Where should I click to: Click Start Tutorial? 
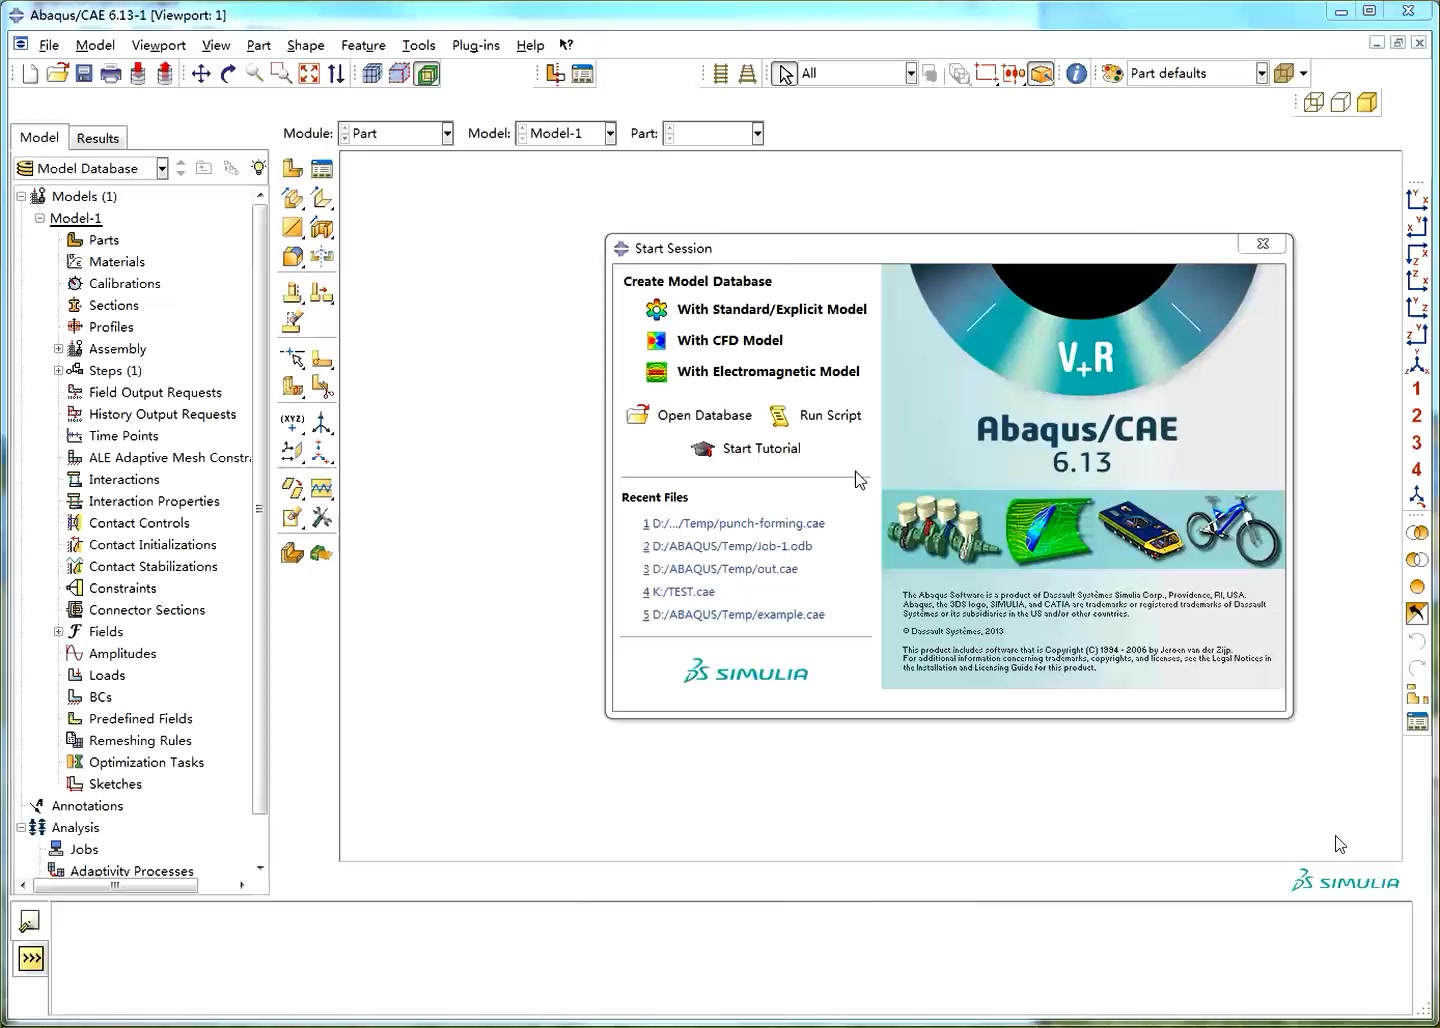pyautogui.click(x=746, y=448)
